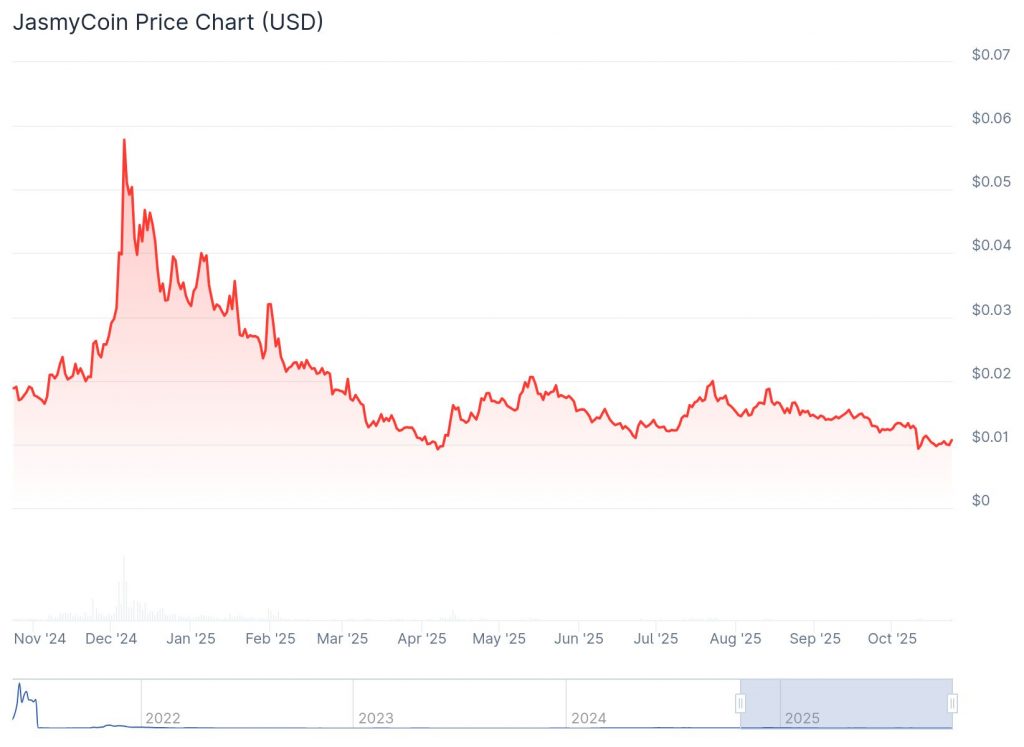Click the Oct '25 x-axis label

point(892,638)
